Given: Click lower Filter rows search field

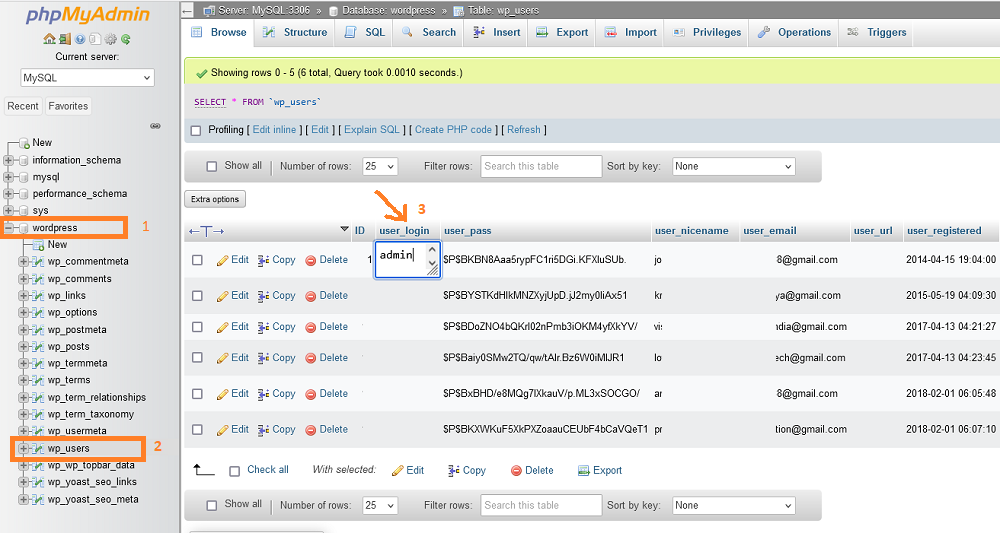Looking at the screenshot, I should [541, 505].
